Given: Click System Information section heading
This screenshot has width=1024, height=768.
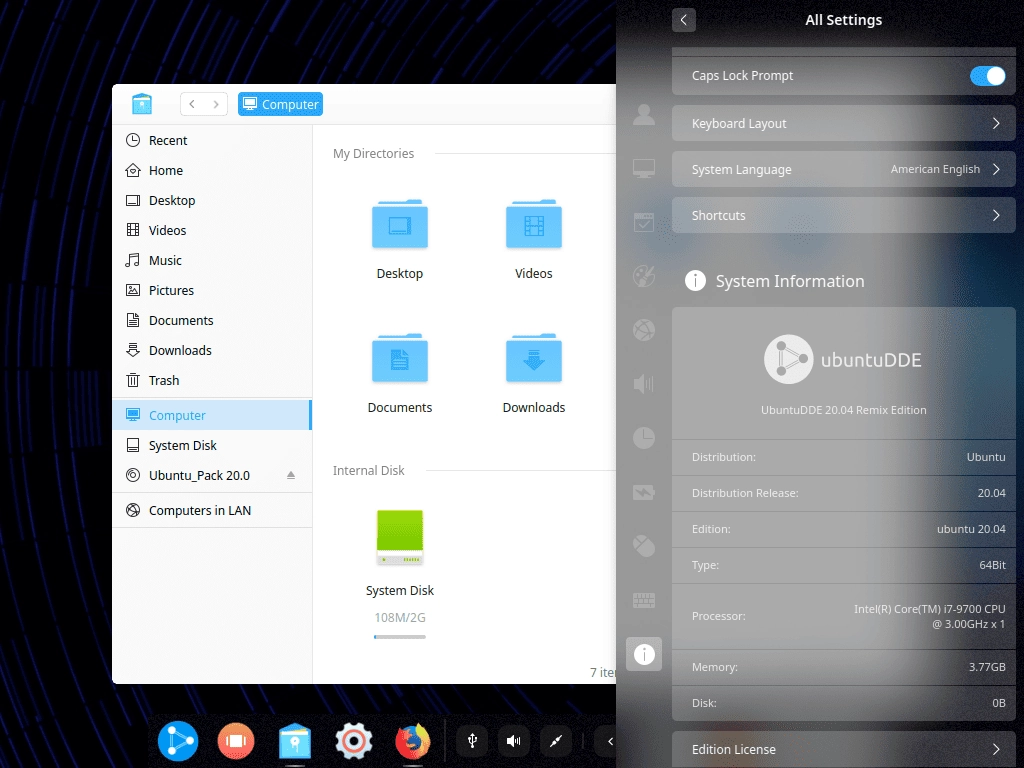Looking at the screenshot, I should [x=790, y=281].
